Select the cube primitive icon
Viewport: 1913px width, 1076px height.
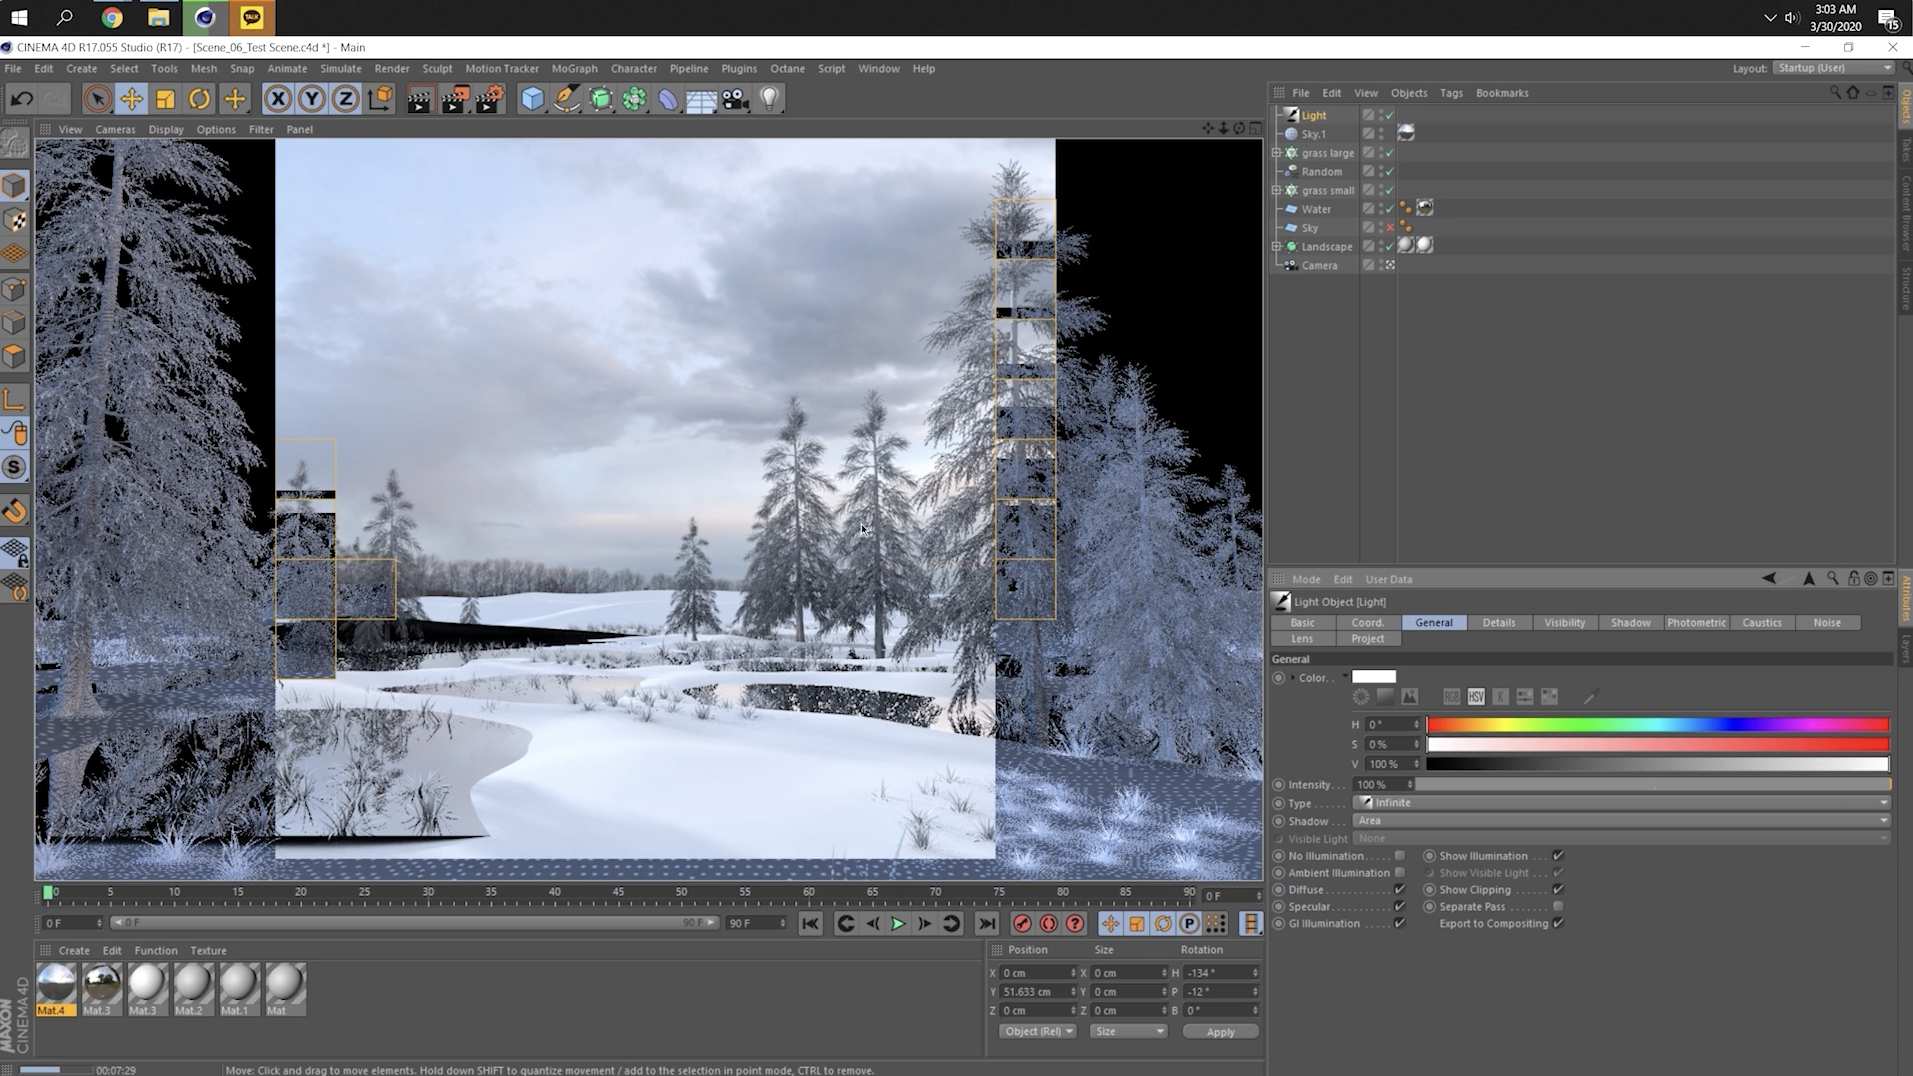click(532, 98)
